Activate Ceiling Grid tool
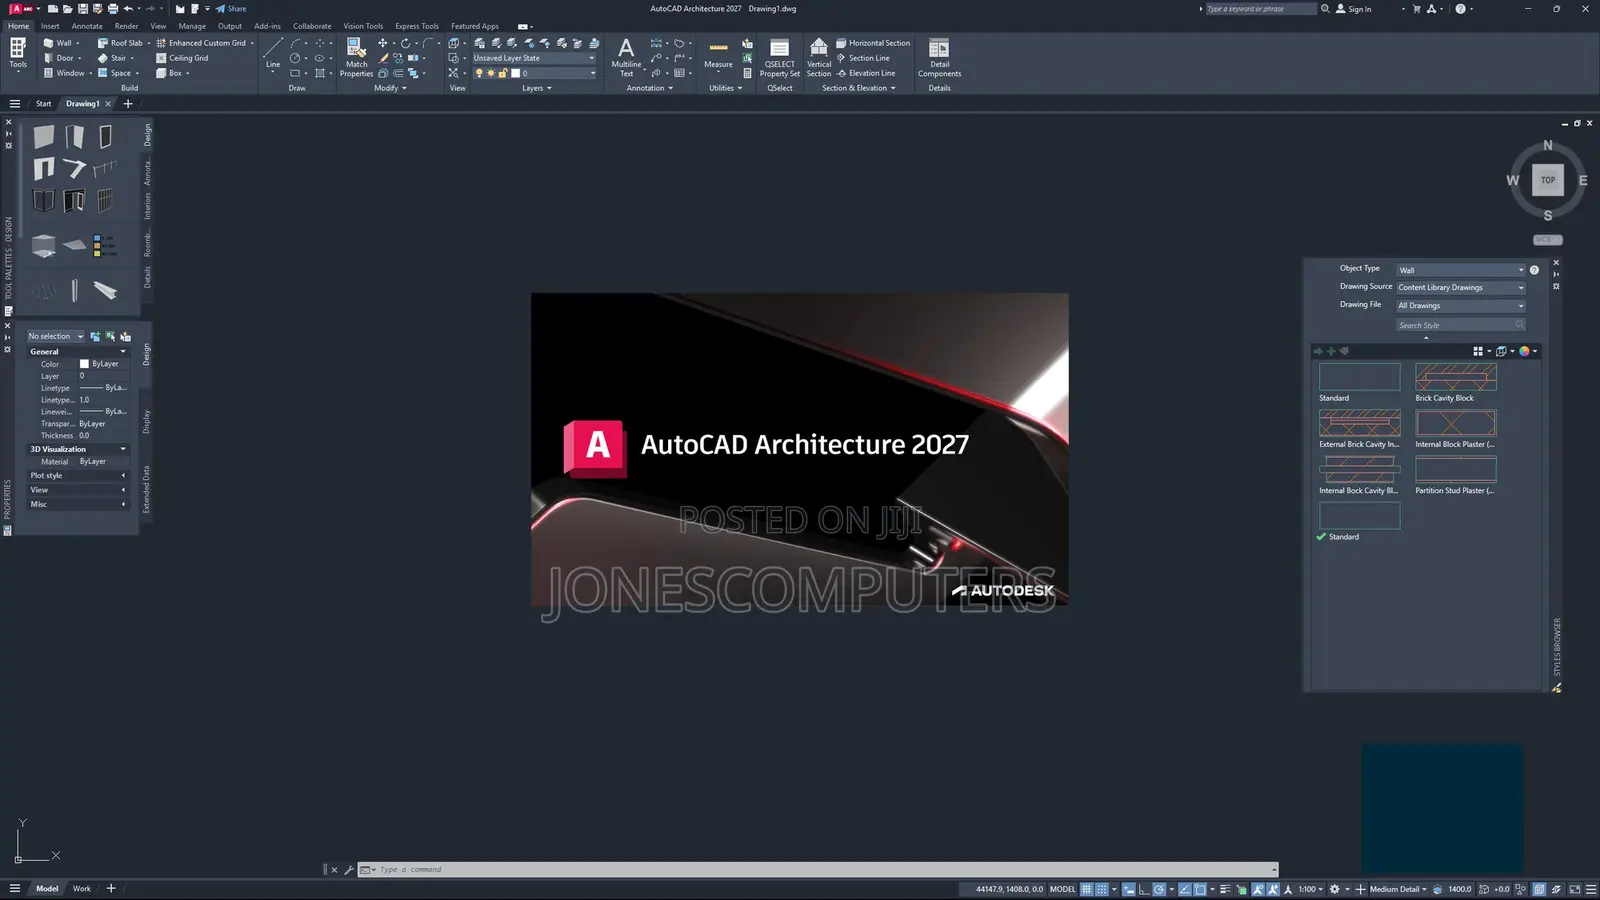 [182, 58]
